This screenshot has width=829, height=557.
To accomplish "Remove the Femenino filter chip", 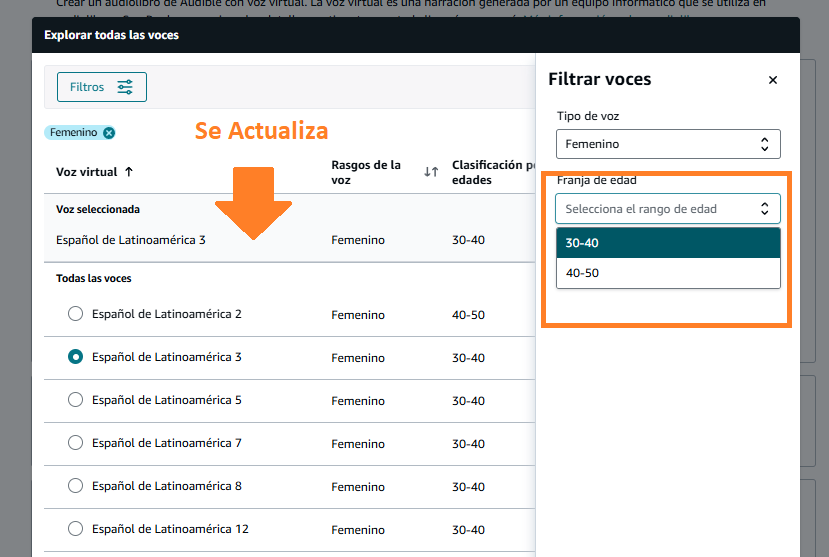I will click(109, 133).
